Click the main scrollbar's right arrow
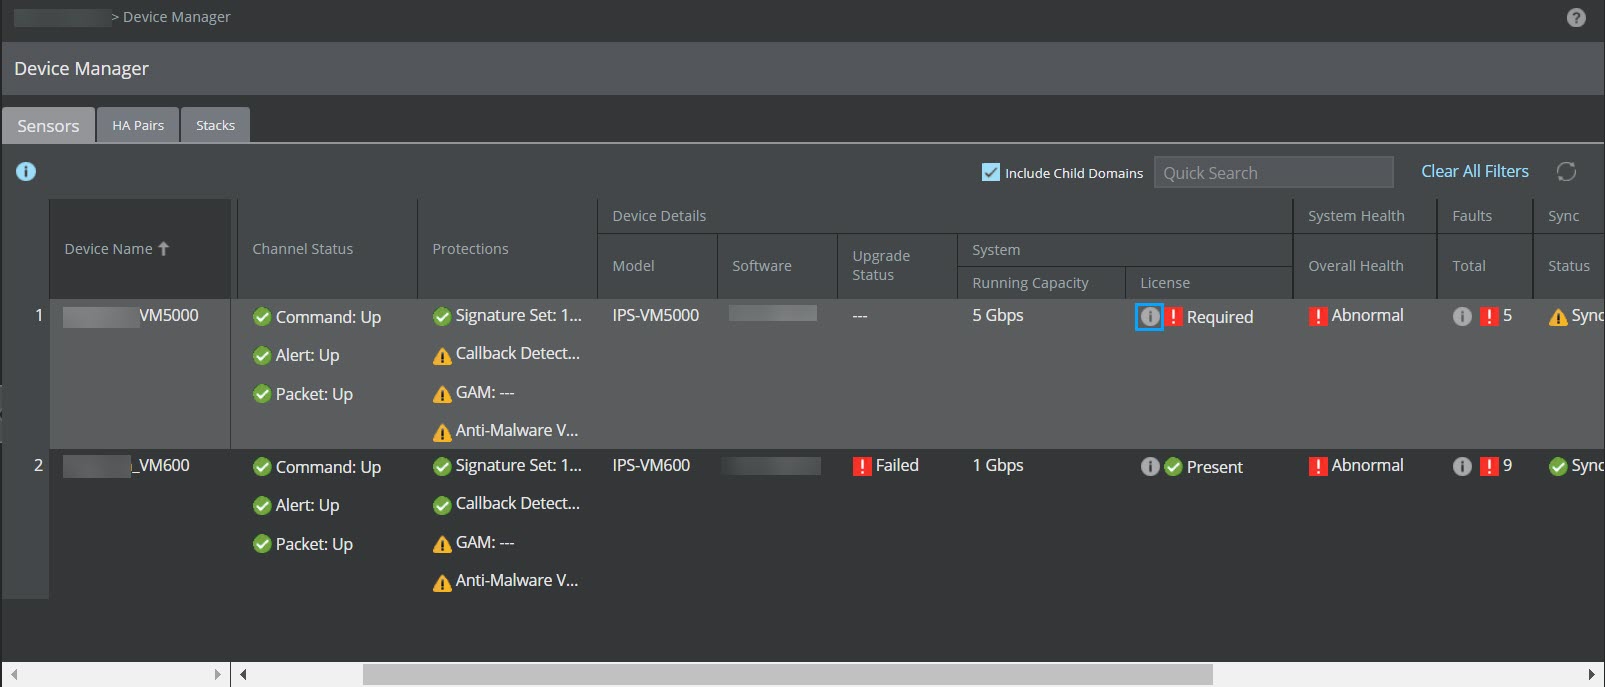This screenshot has width=1605, height=687. (1592, 675)
